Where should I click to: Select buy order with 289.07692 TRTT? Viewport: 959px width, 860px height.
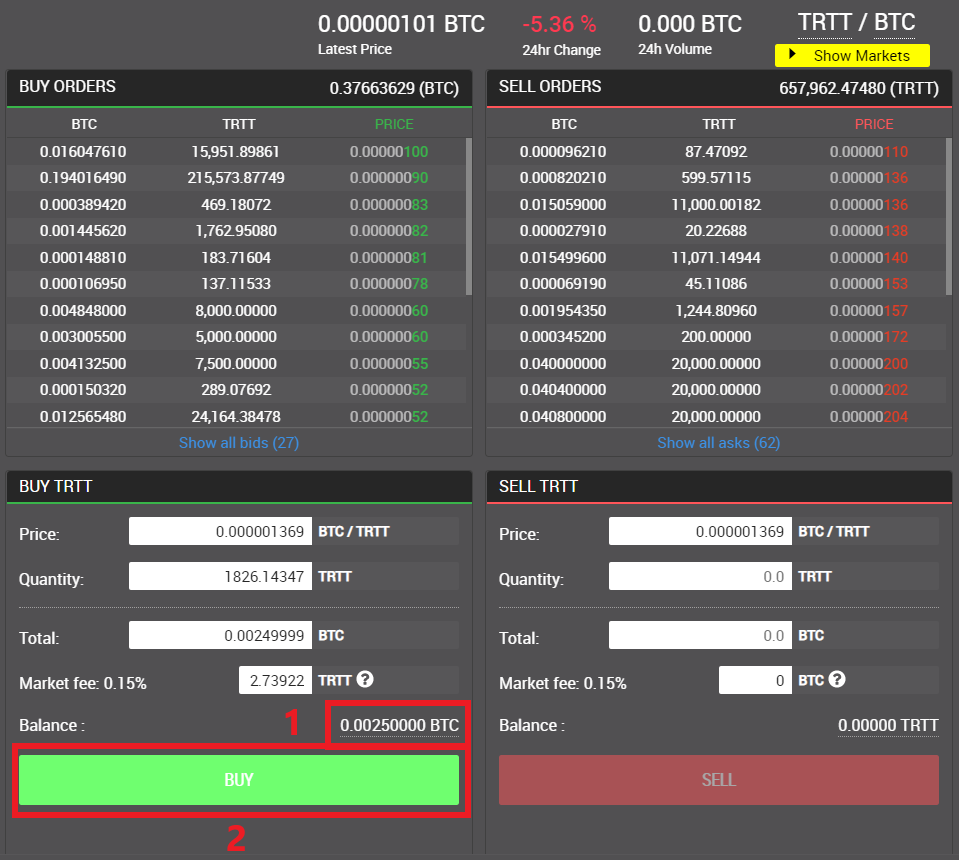click(x=236, y=390)
